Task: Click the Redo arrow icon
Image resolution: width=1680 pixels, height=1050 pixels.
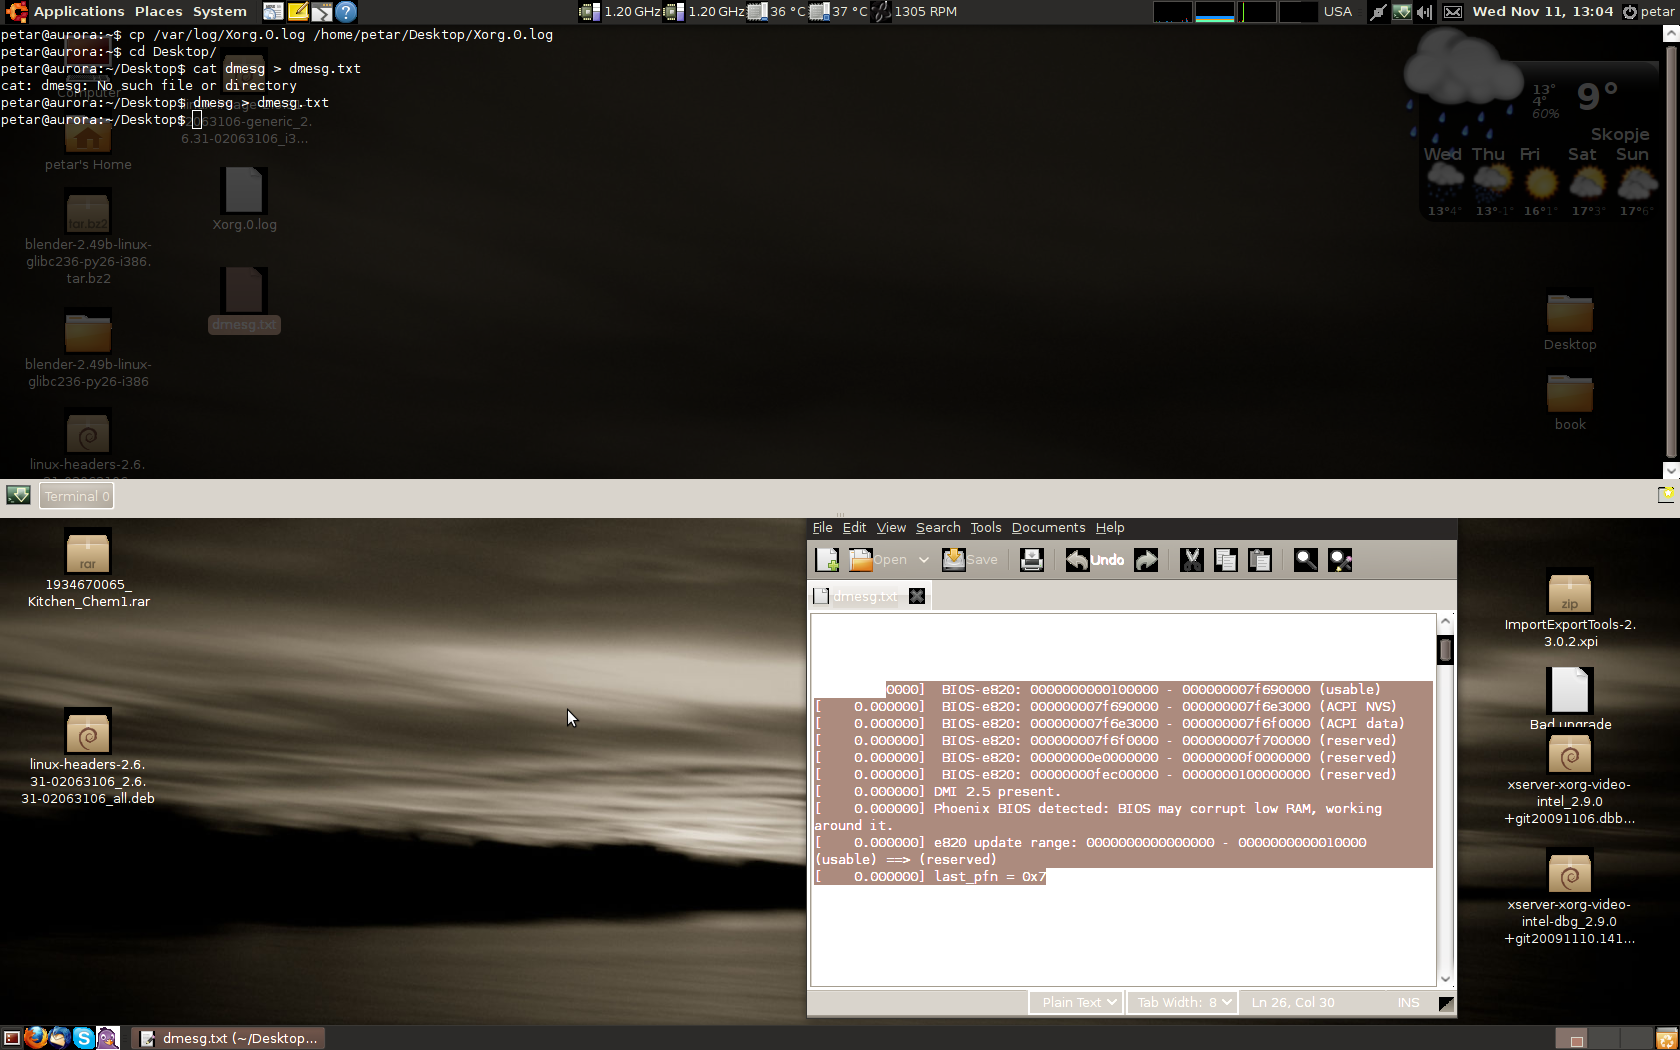Action: pyautogui.click(x=1146, y=560)
